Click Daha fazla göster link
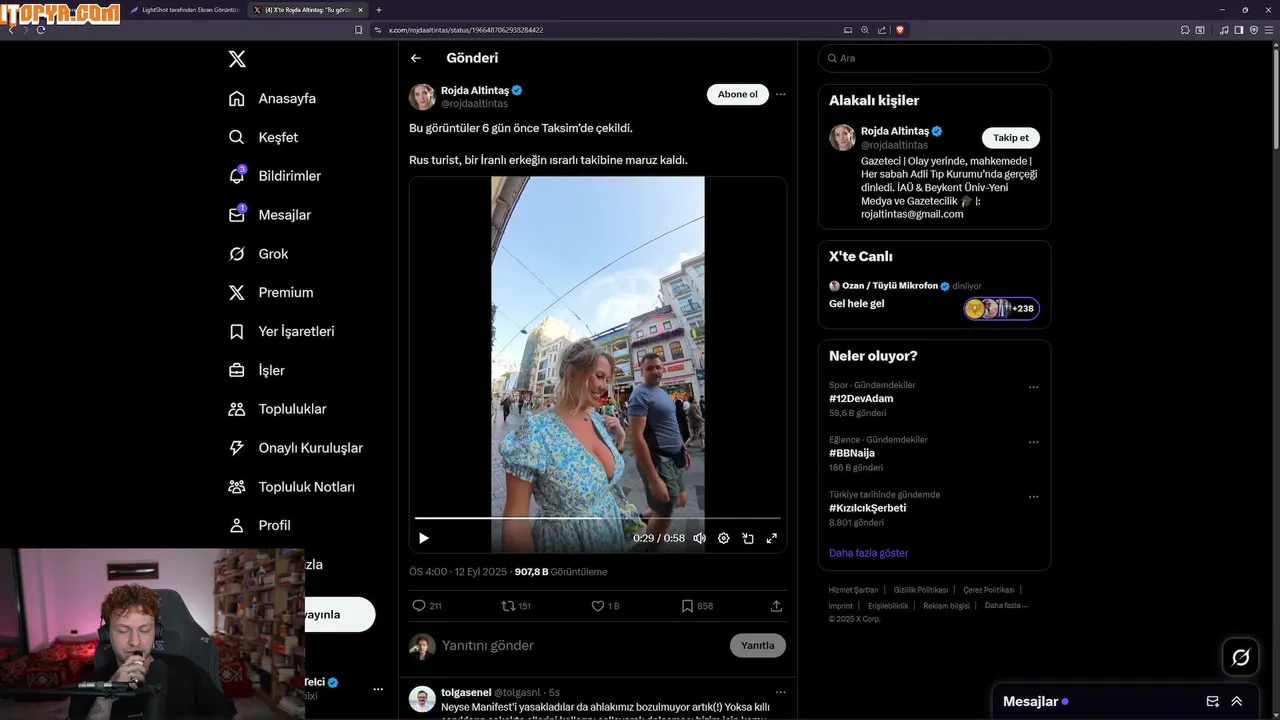This screenshot has width=1280, height=720. (869, 553)
